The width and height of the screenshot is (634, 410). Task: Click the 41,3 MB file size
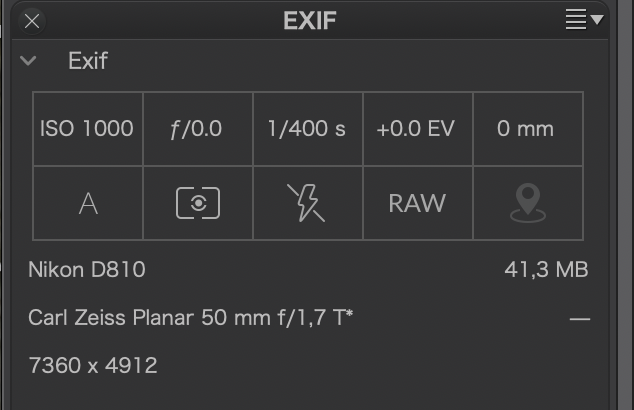tap(546, 269)
